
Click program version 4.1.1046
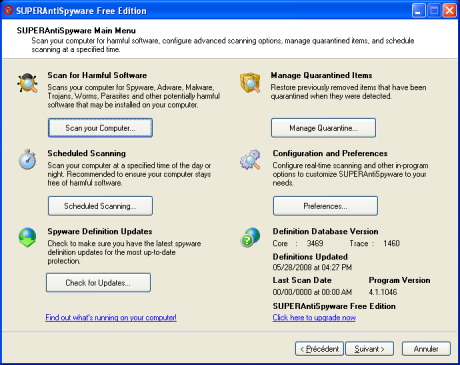[x=383, y=292]
